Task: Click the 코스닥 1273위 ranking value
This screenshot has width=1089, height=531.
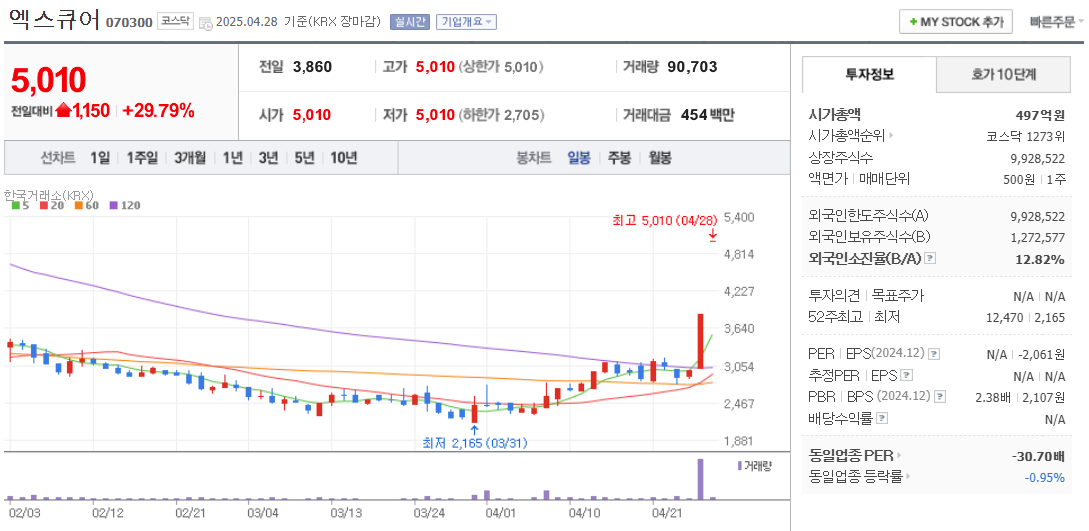Action: [x=1026, y=136]
